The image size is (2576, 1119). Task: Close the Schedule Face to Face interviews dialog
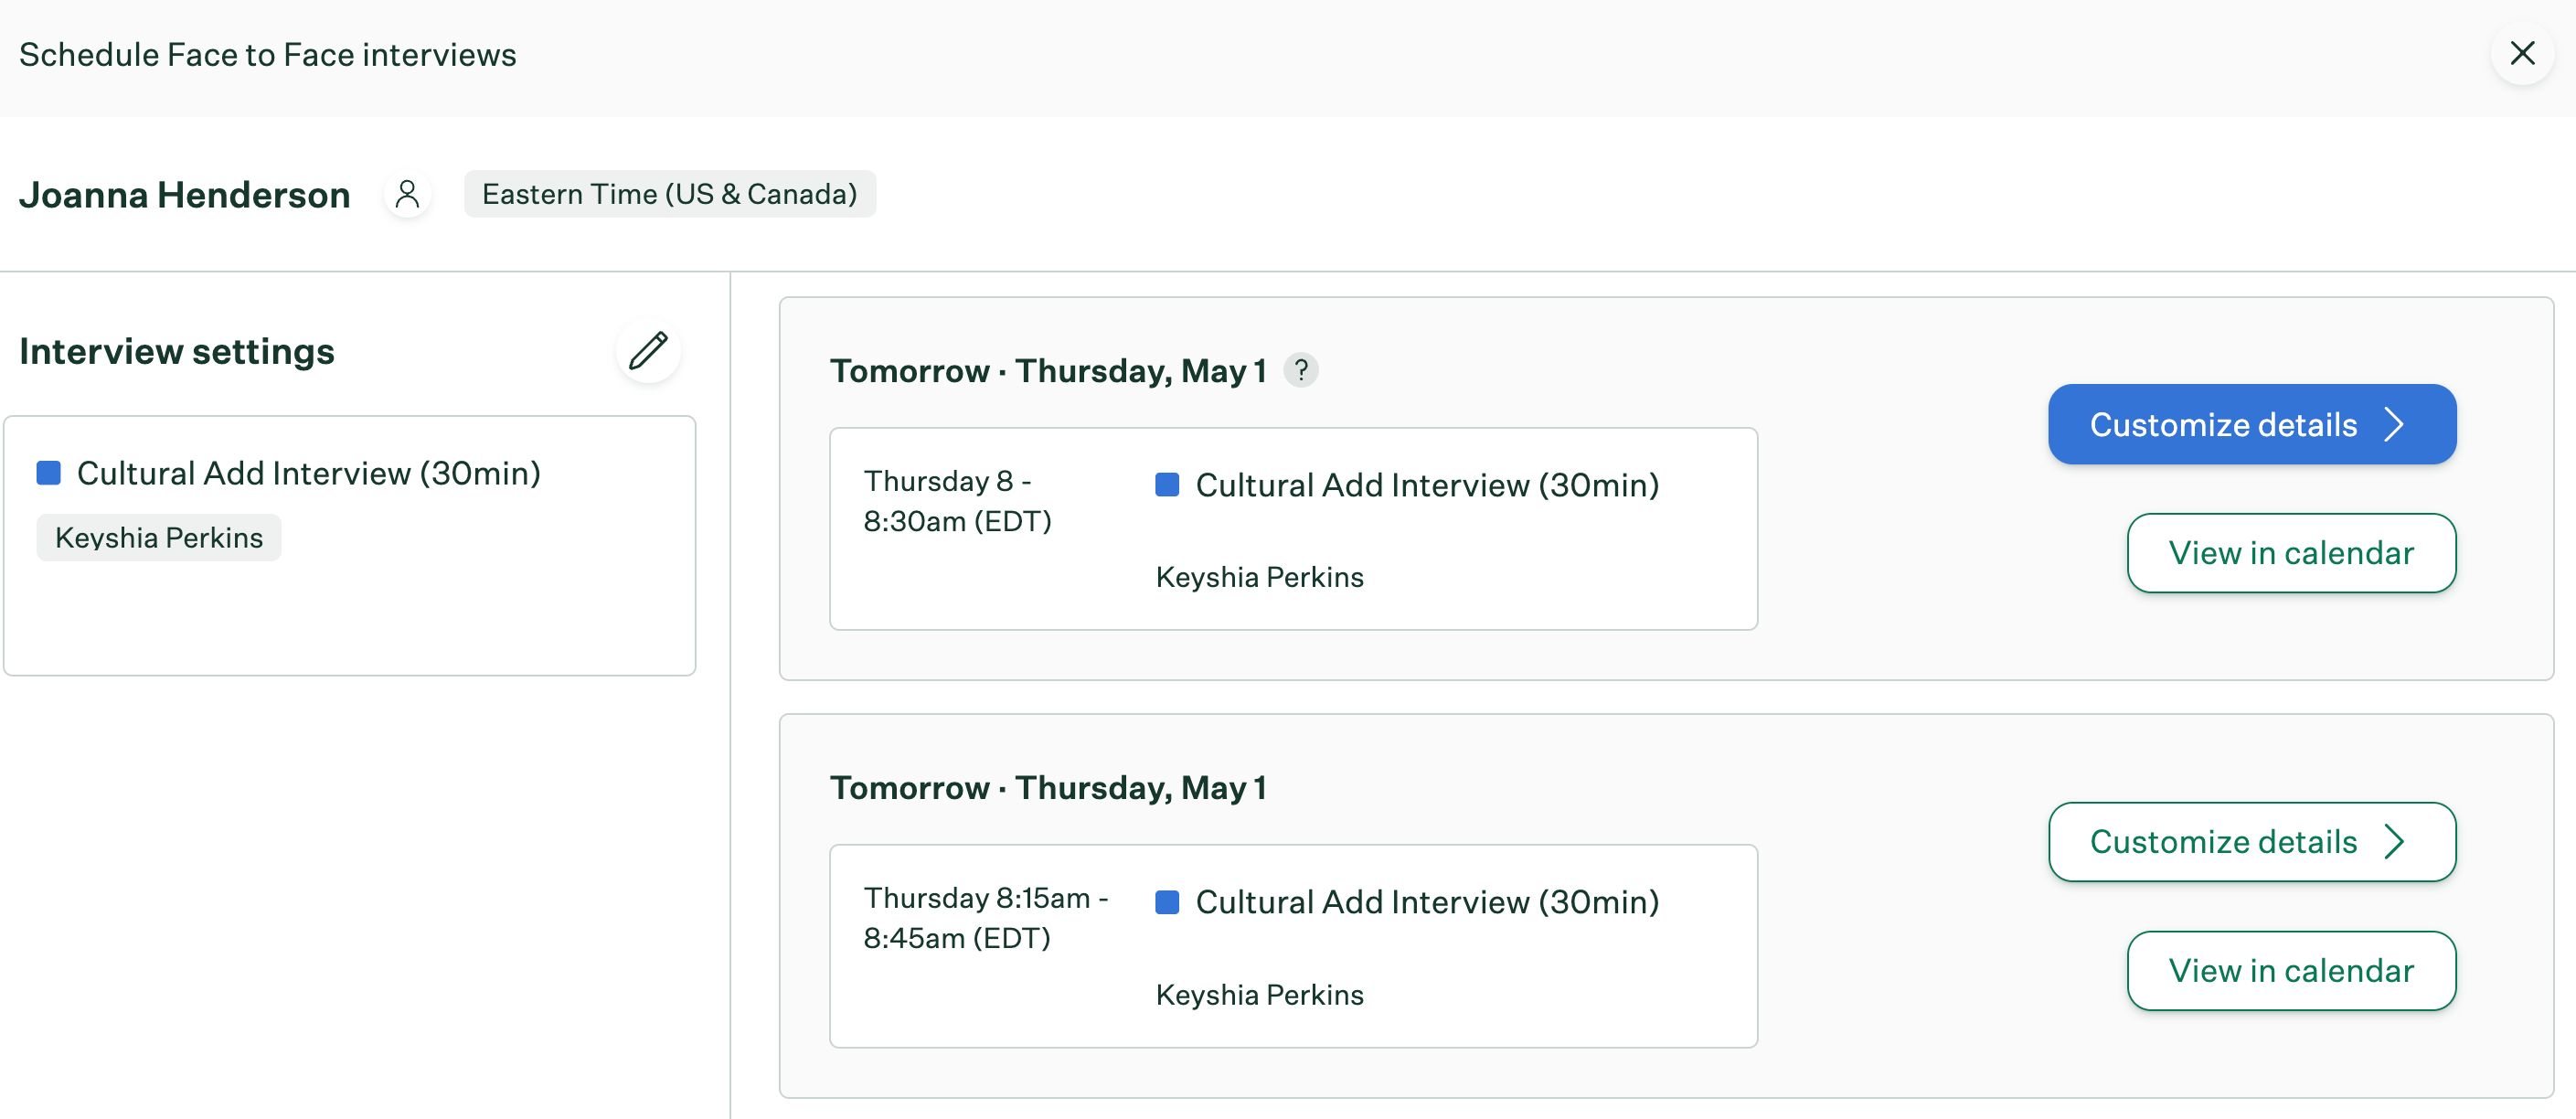[2522, 53]
